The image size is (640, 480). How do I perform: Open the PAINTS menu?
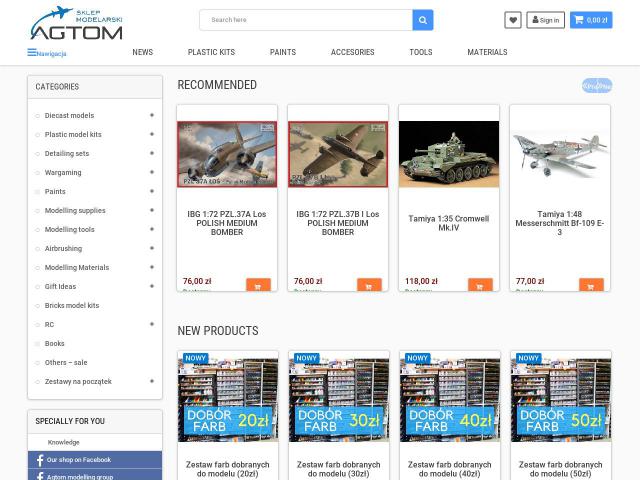coord(283,52)
